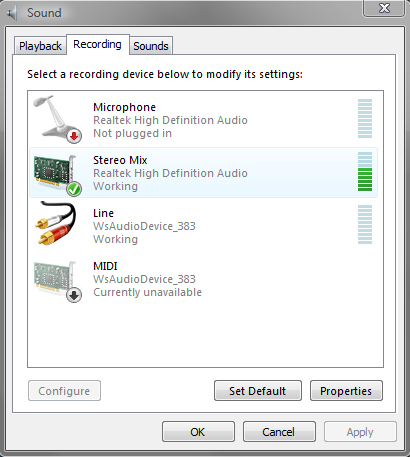Click 'WsAudioDevice_383' under MIDI
The width and height of the screenshot is (410, 457).
[144, 279]
